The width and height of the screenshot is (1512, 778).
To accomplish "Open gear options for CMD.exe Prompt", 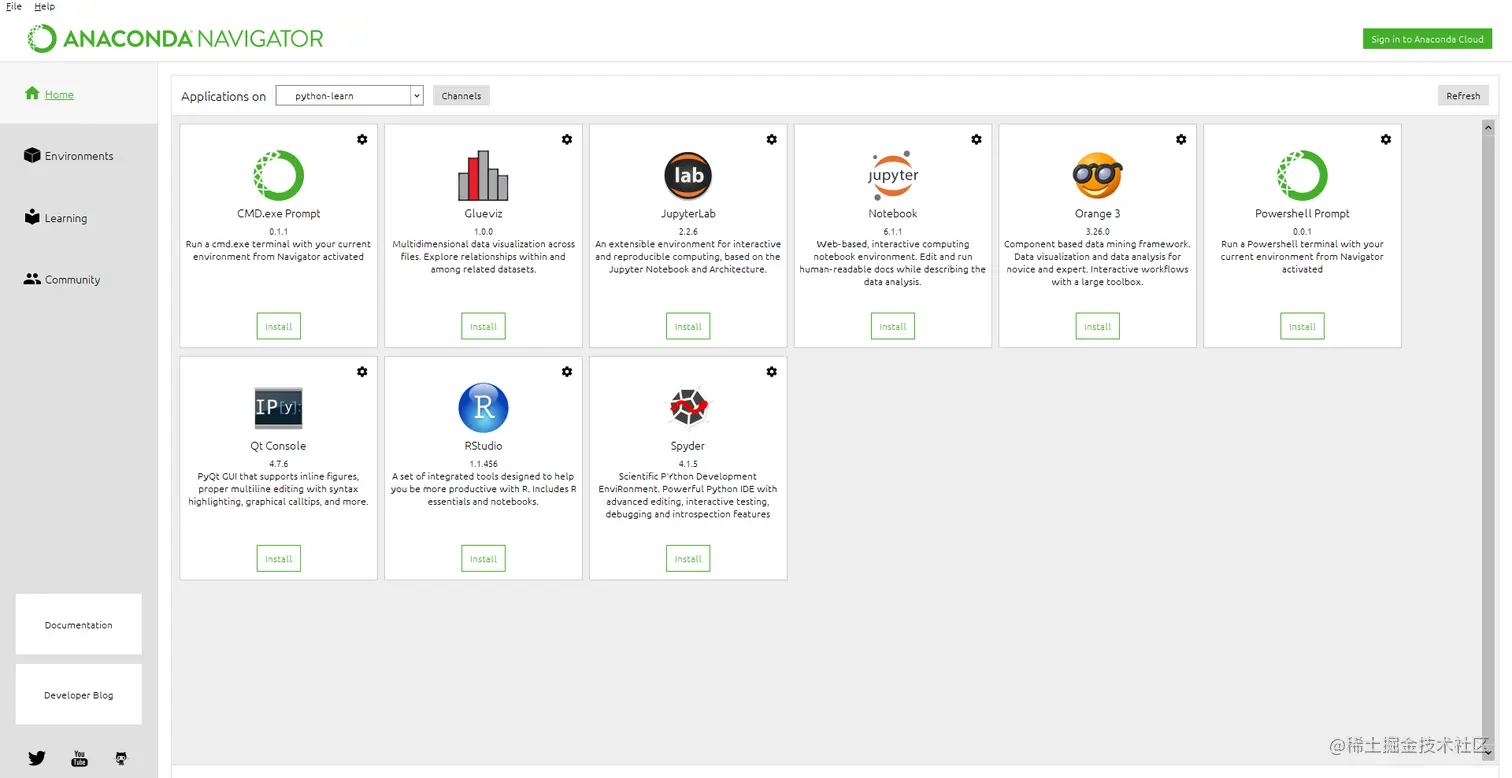I will click(x=362, y=140).
